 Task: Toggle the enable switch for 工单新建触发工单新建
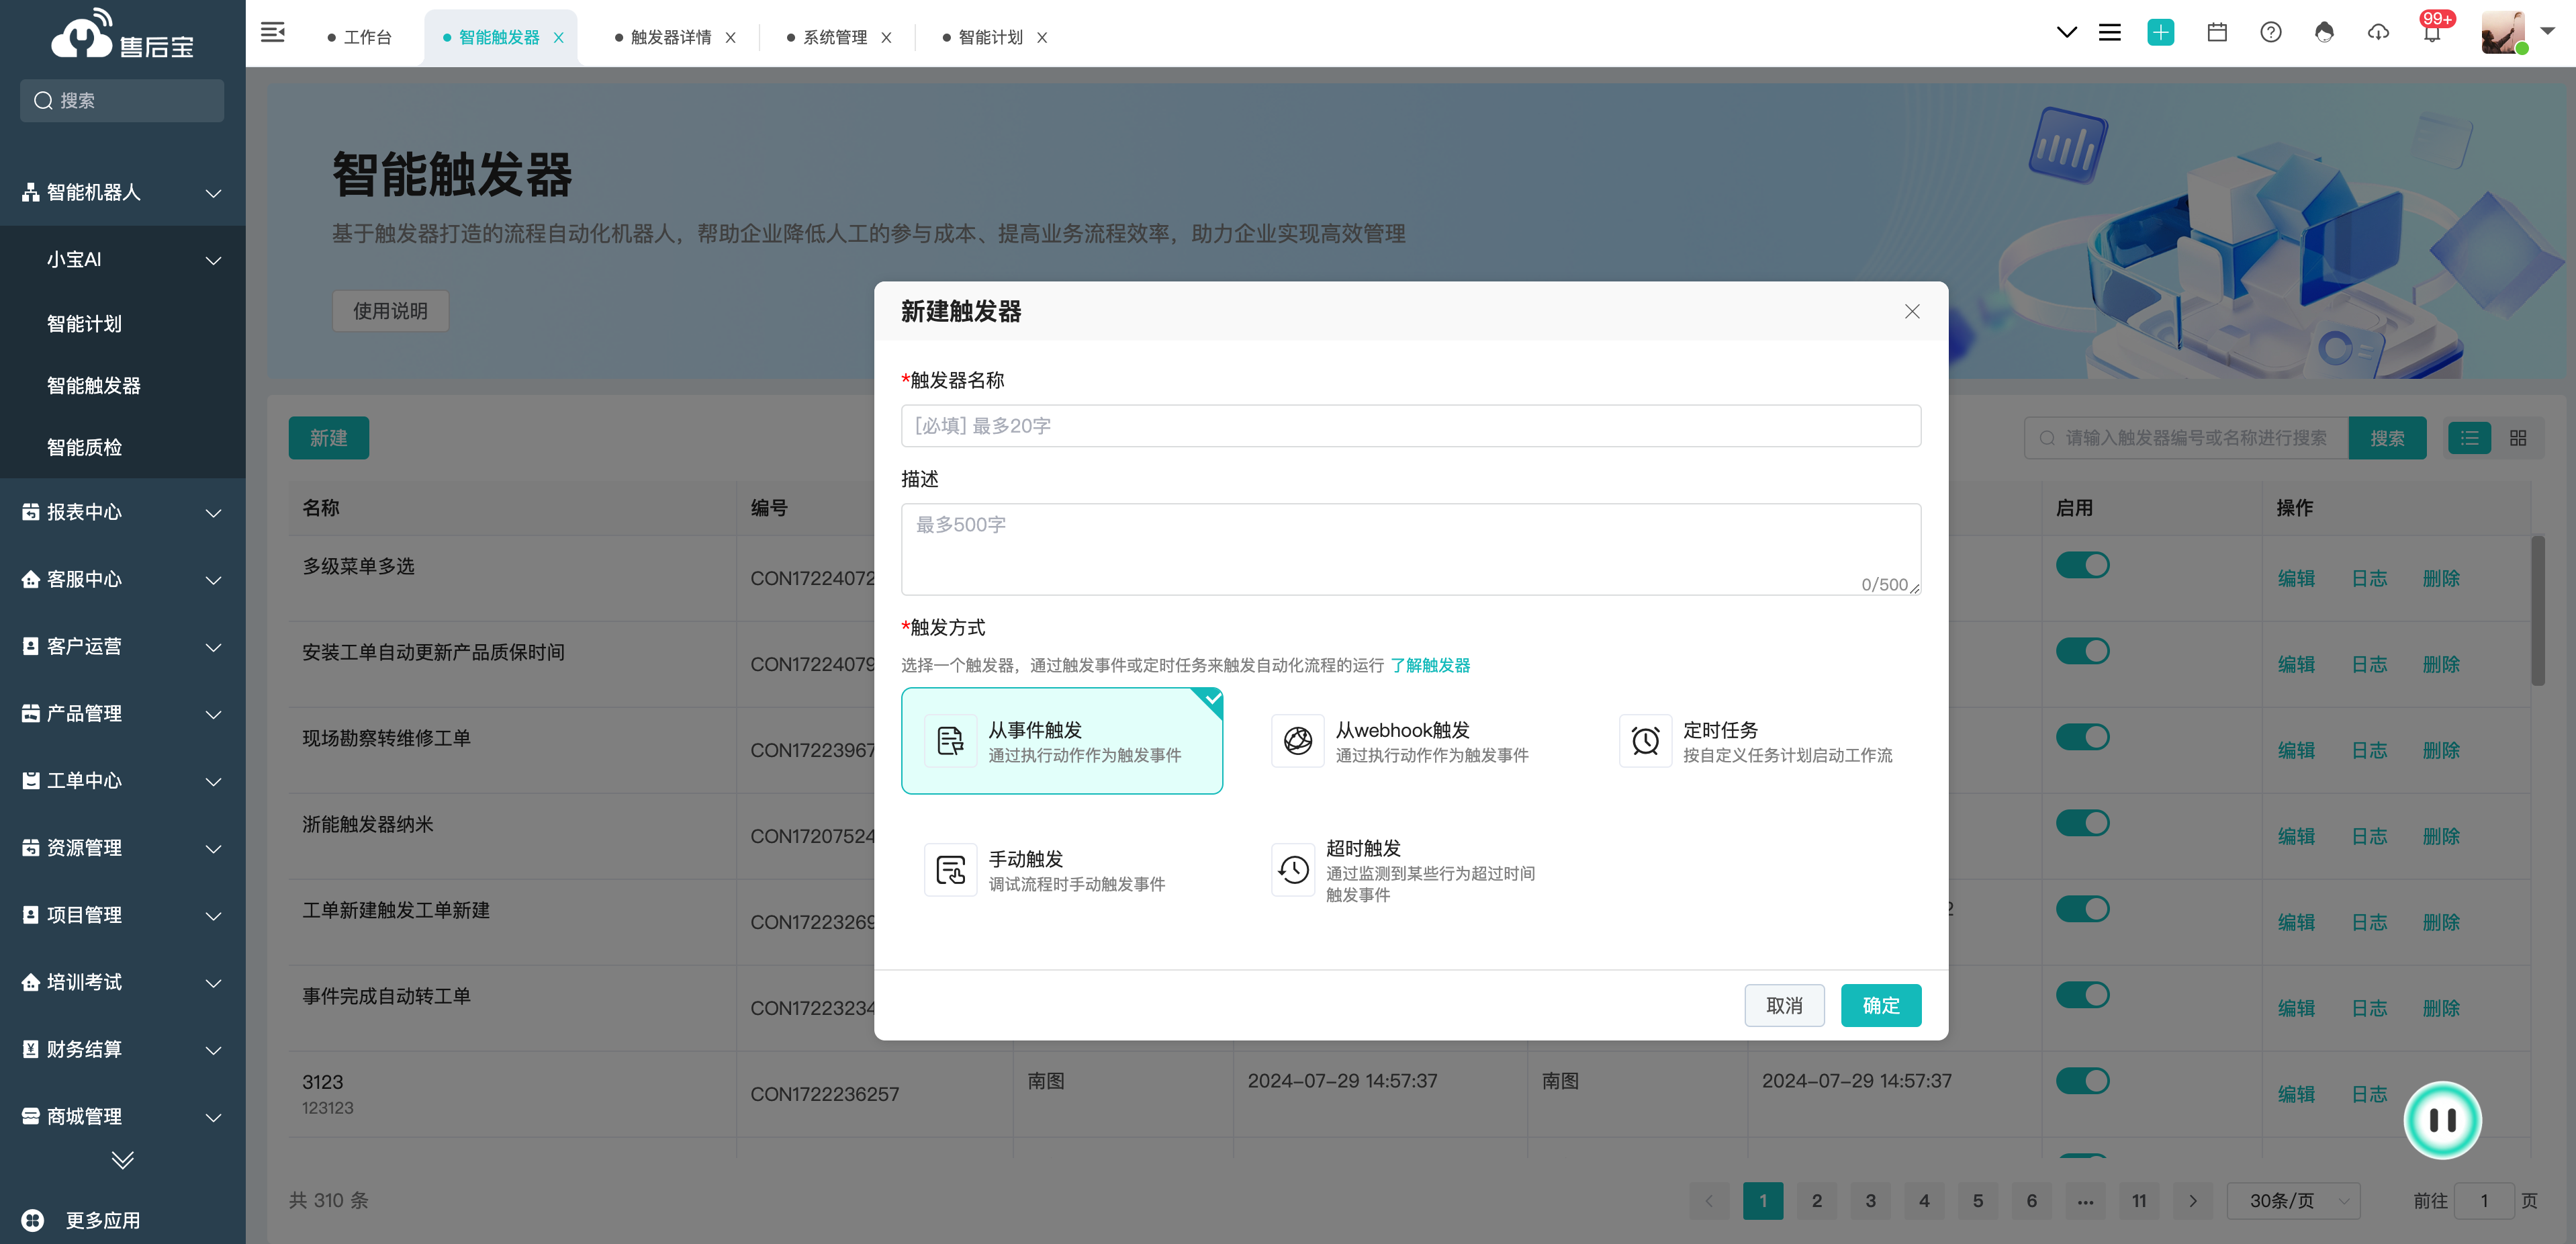[2082, 909]
